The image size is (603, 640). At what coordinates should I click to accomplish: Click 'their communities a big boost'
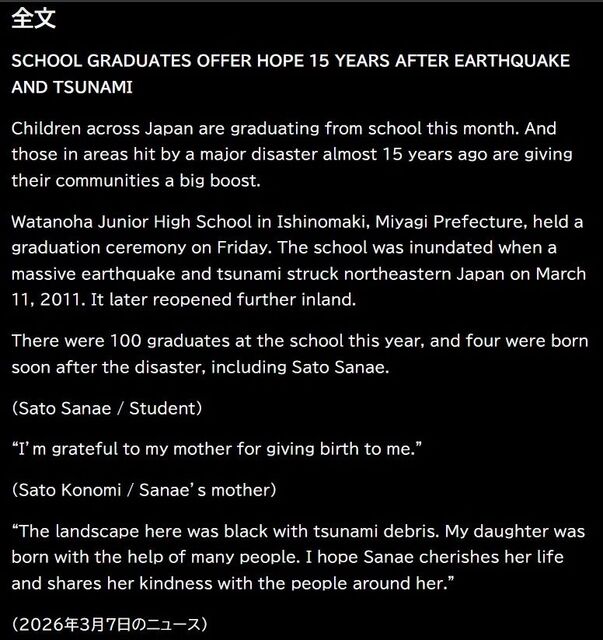click(135, 180)
